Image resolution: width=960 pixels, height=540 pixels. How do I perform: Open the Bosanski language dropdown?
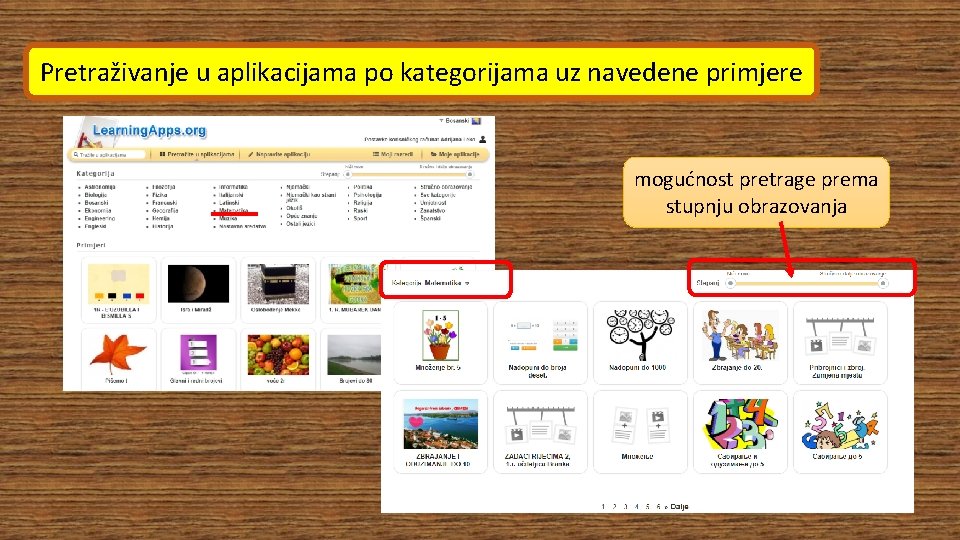[x=454, y=121]
